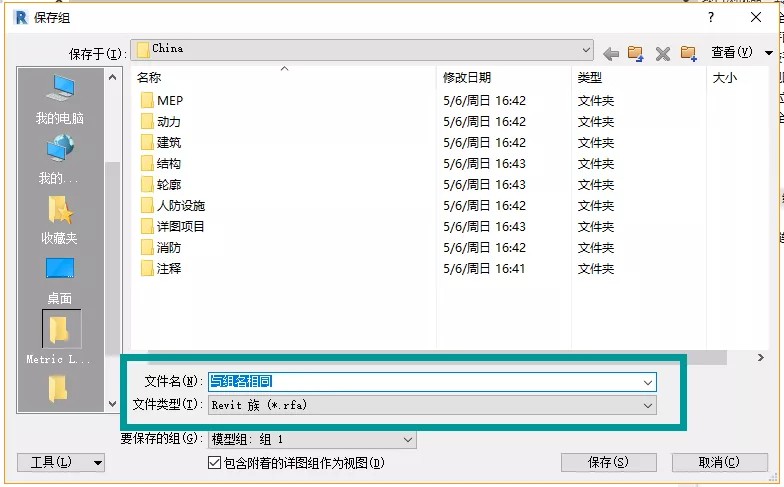Image resolution: width=784 pixels, height=487 pixels.
Task: Expand the 文件名 dropdown arrow
Action: (x=648, y=382)
